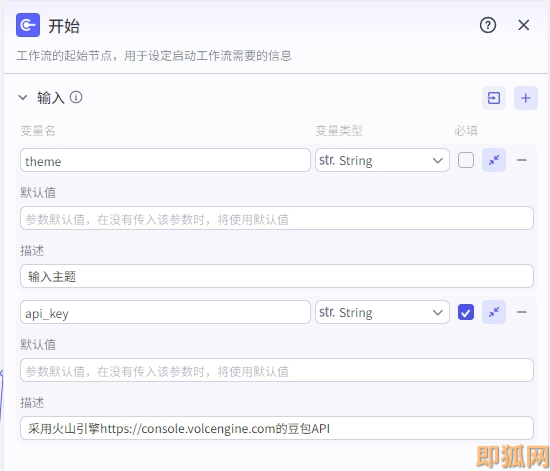The image size is (550, 471).
Task: Delete the api_key variable with minus icon
Action: 522,312
